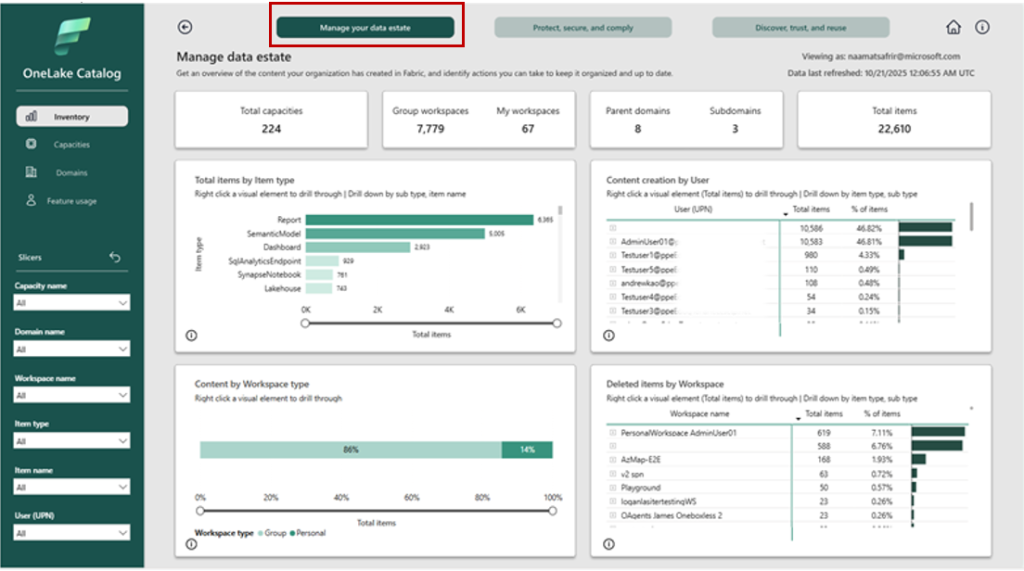The height and width of the screenshot is (571, 1024).
Task: Open info icon in Content by Workspace type
Action: click(x=191, y=544)
